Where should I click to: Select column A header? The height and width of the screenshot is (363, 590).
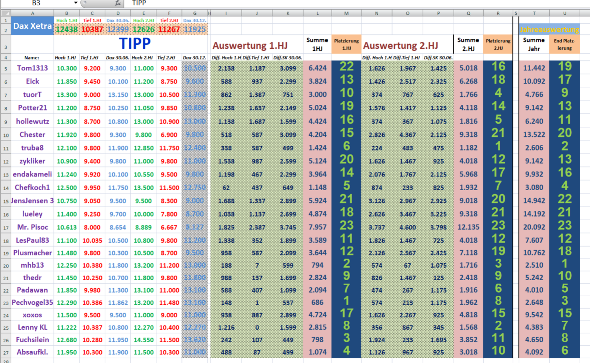(32, 13)
